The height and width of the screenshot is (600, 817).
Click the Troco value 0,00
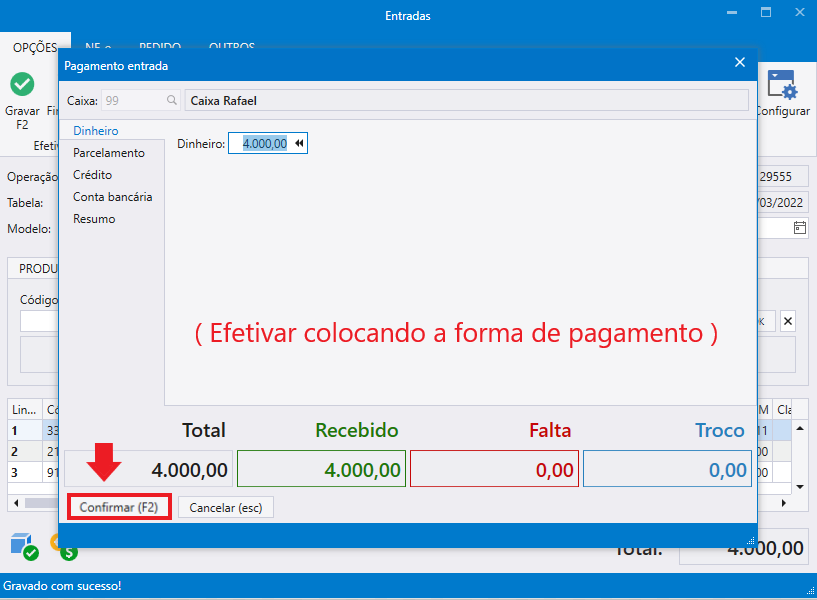pyautogui.click(x=667, y=469)
